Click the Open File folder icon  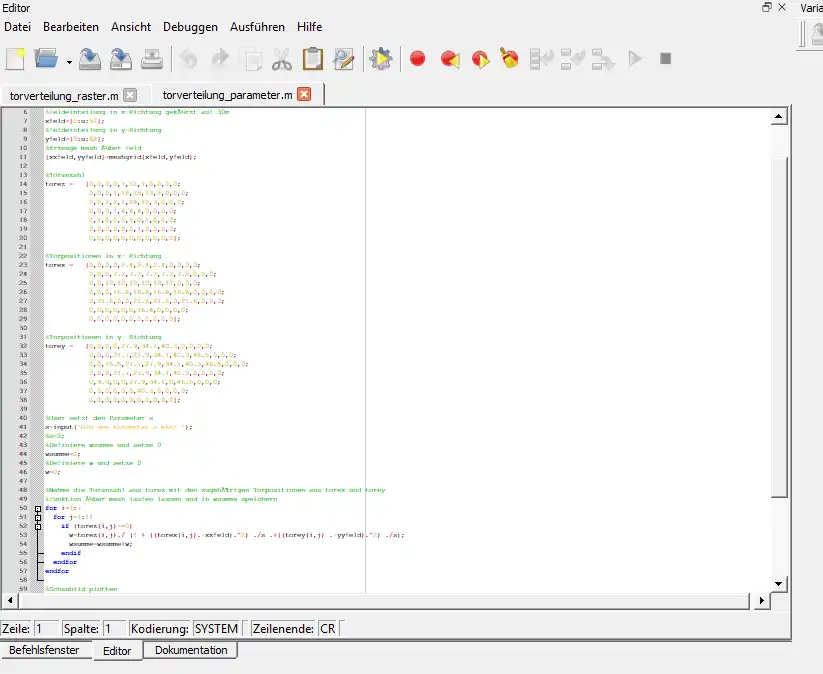pyautogui.click(x=47, y=59)
